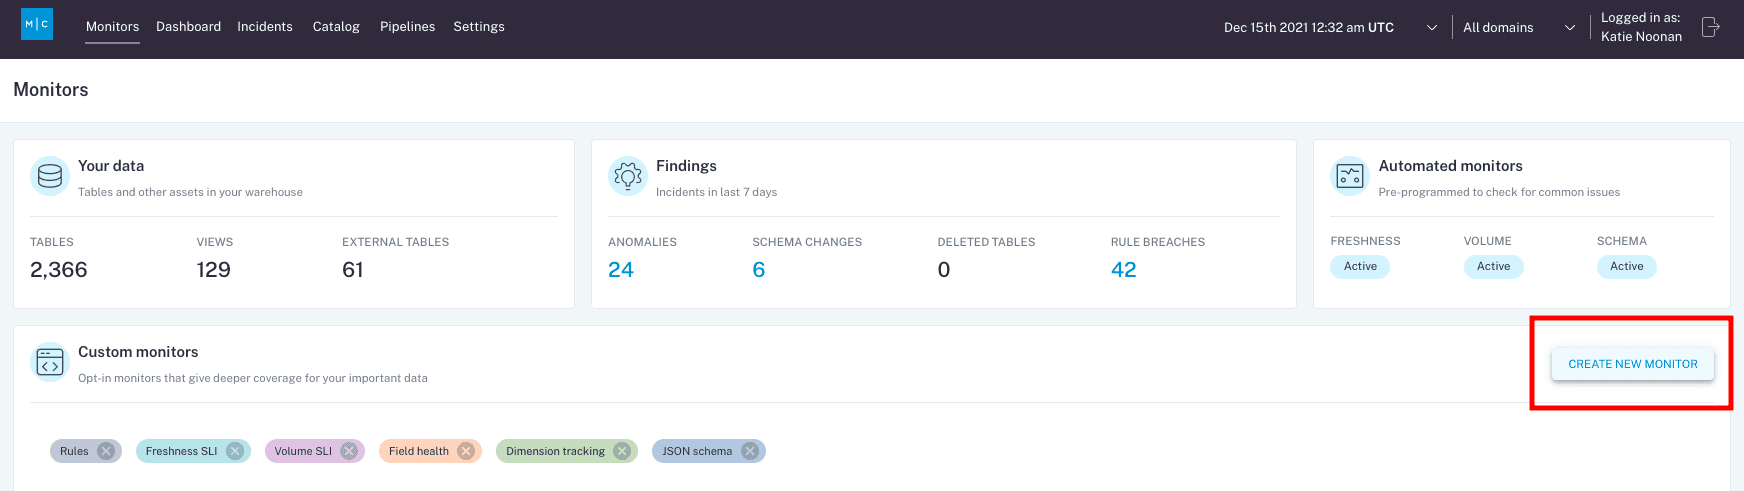Remove the Rules filter chip
This screenshot has width=1744, height=491.
(x=106, y=451)
